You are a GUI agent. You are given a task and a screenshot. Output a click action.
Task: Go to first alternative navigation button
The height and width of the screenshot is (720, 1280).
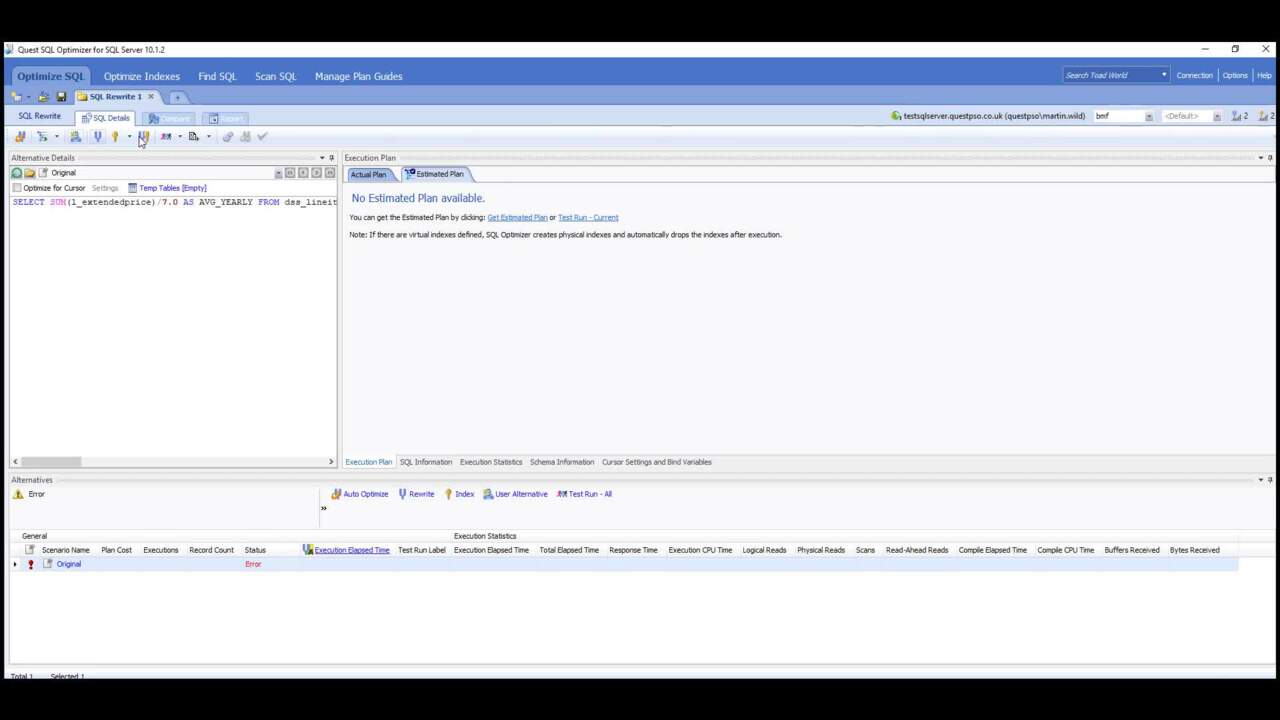[x=290, y=173]
